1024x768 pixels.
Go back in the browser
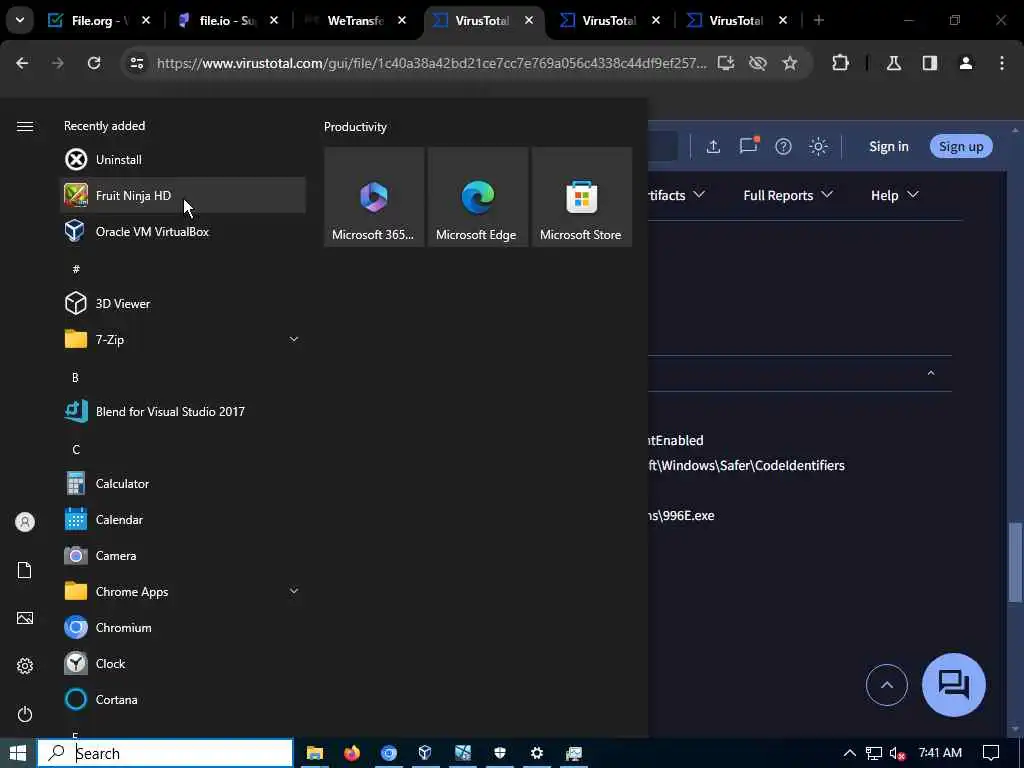tap(22, 63)
